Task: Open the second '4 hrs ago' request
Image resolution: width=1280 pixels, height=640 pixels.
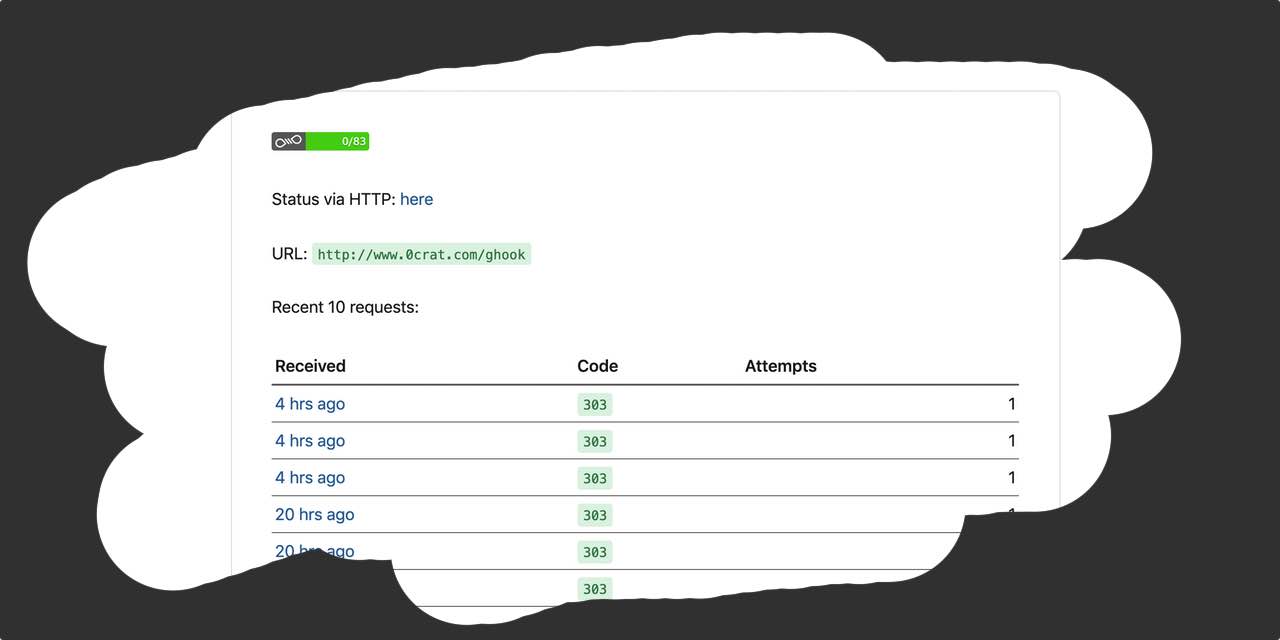Action: tap(310, 441)
